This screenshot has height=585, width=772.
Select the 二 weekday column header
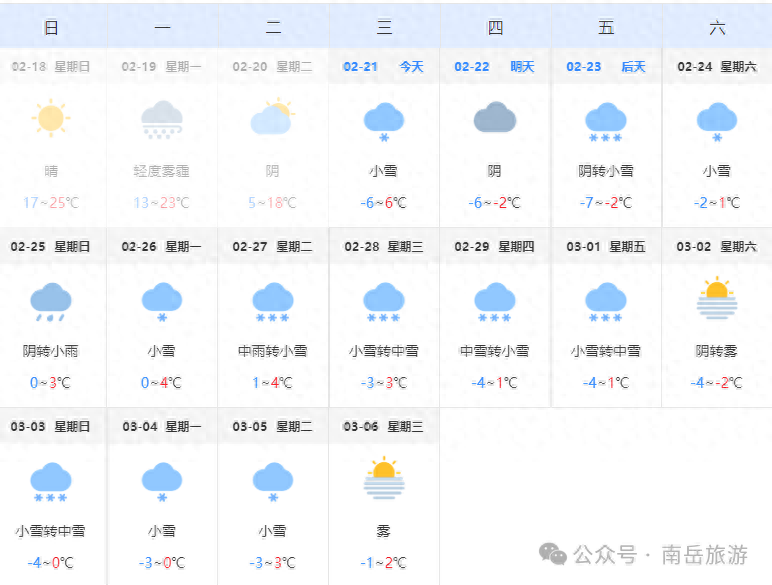click(273, 27)
